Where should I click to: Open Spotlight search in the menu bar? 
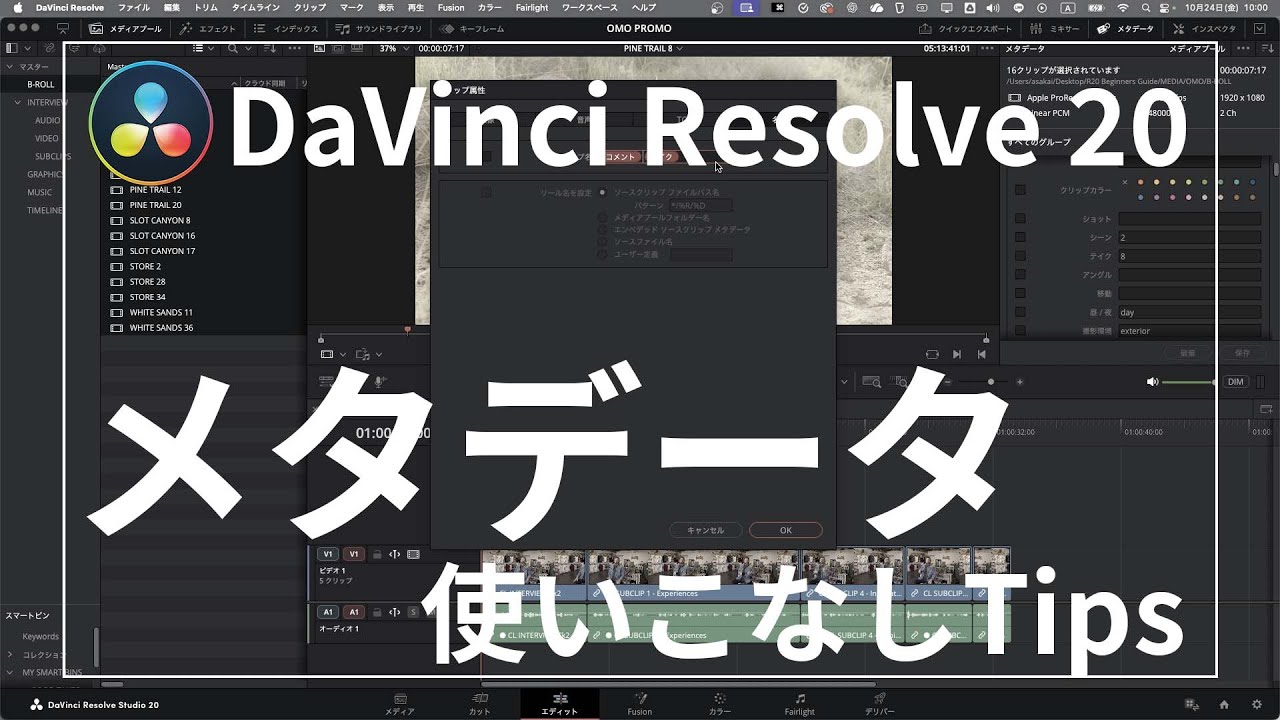click(1147, 8)
